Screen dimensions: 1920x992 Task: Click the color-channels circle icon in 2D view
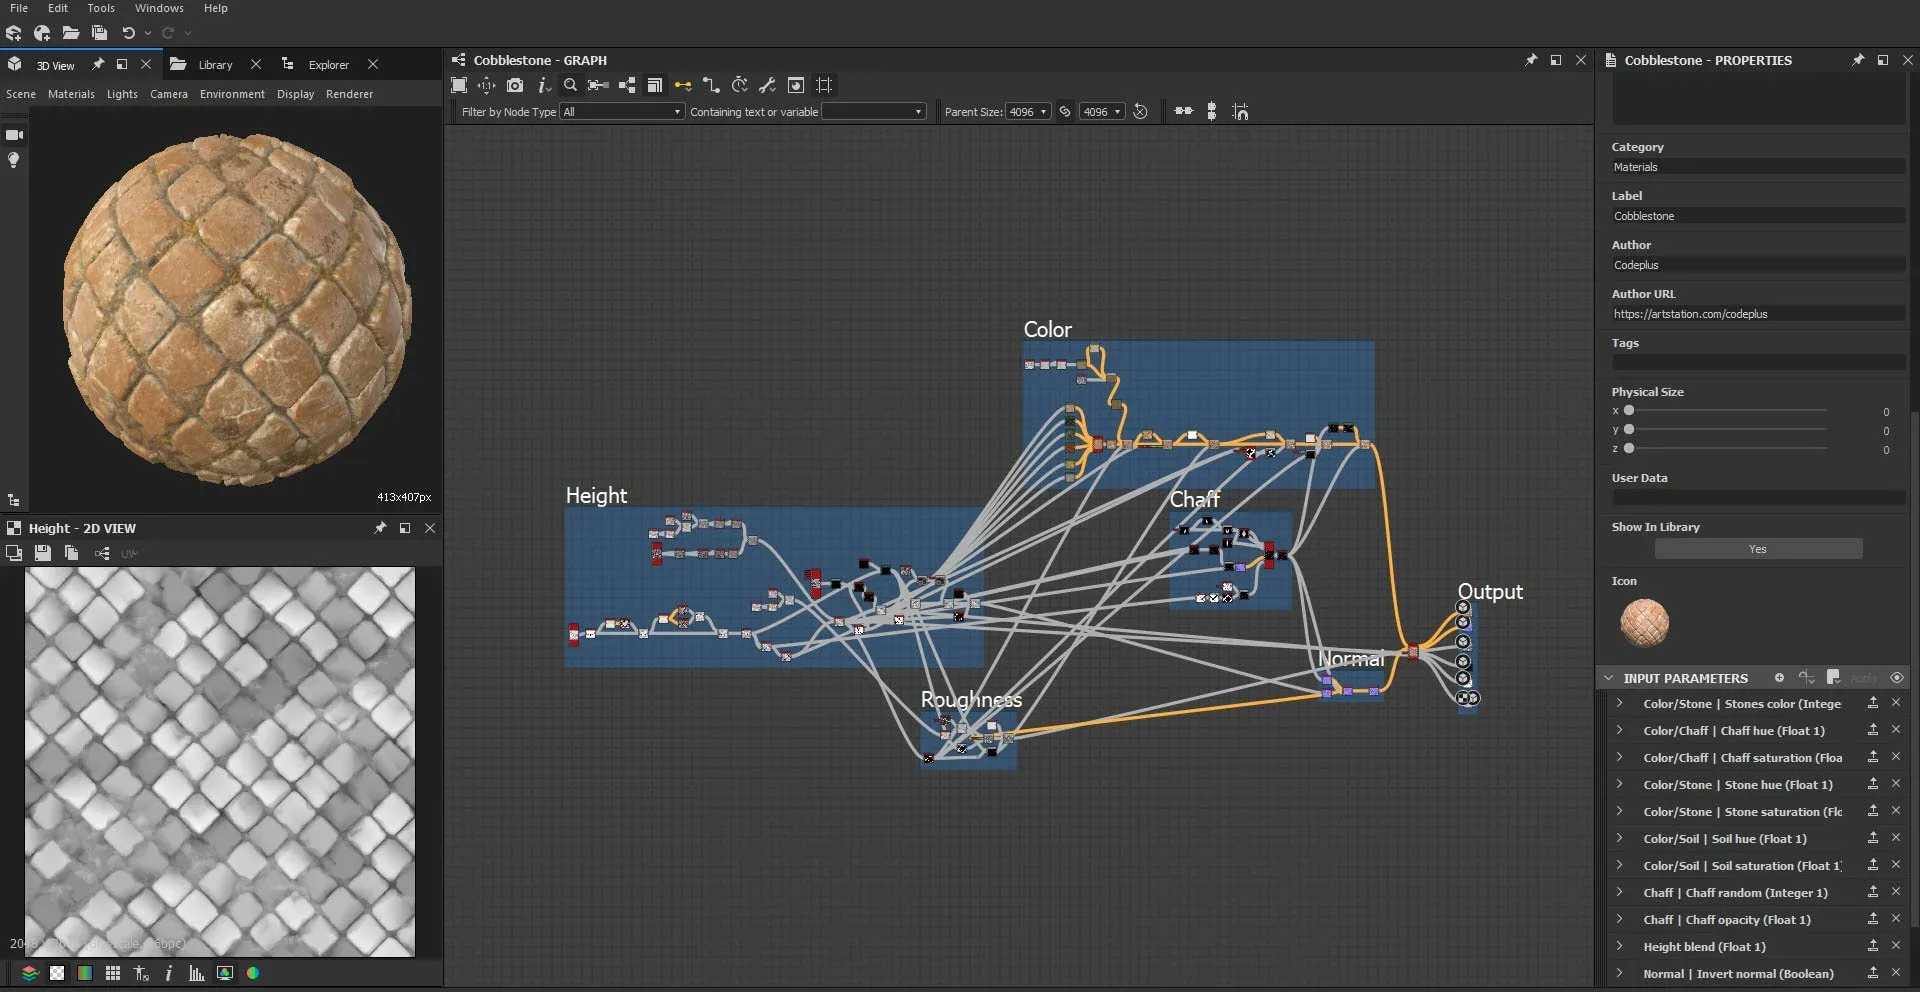pyautogui.click(x=253, y=973)
